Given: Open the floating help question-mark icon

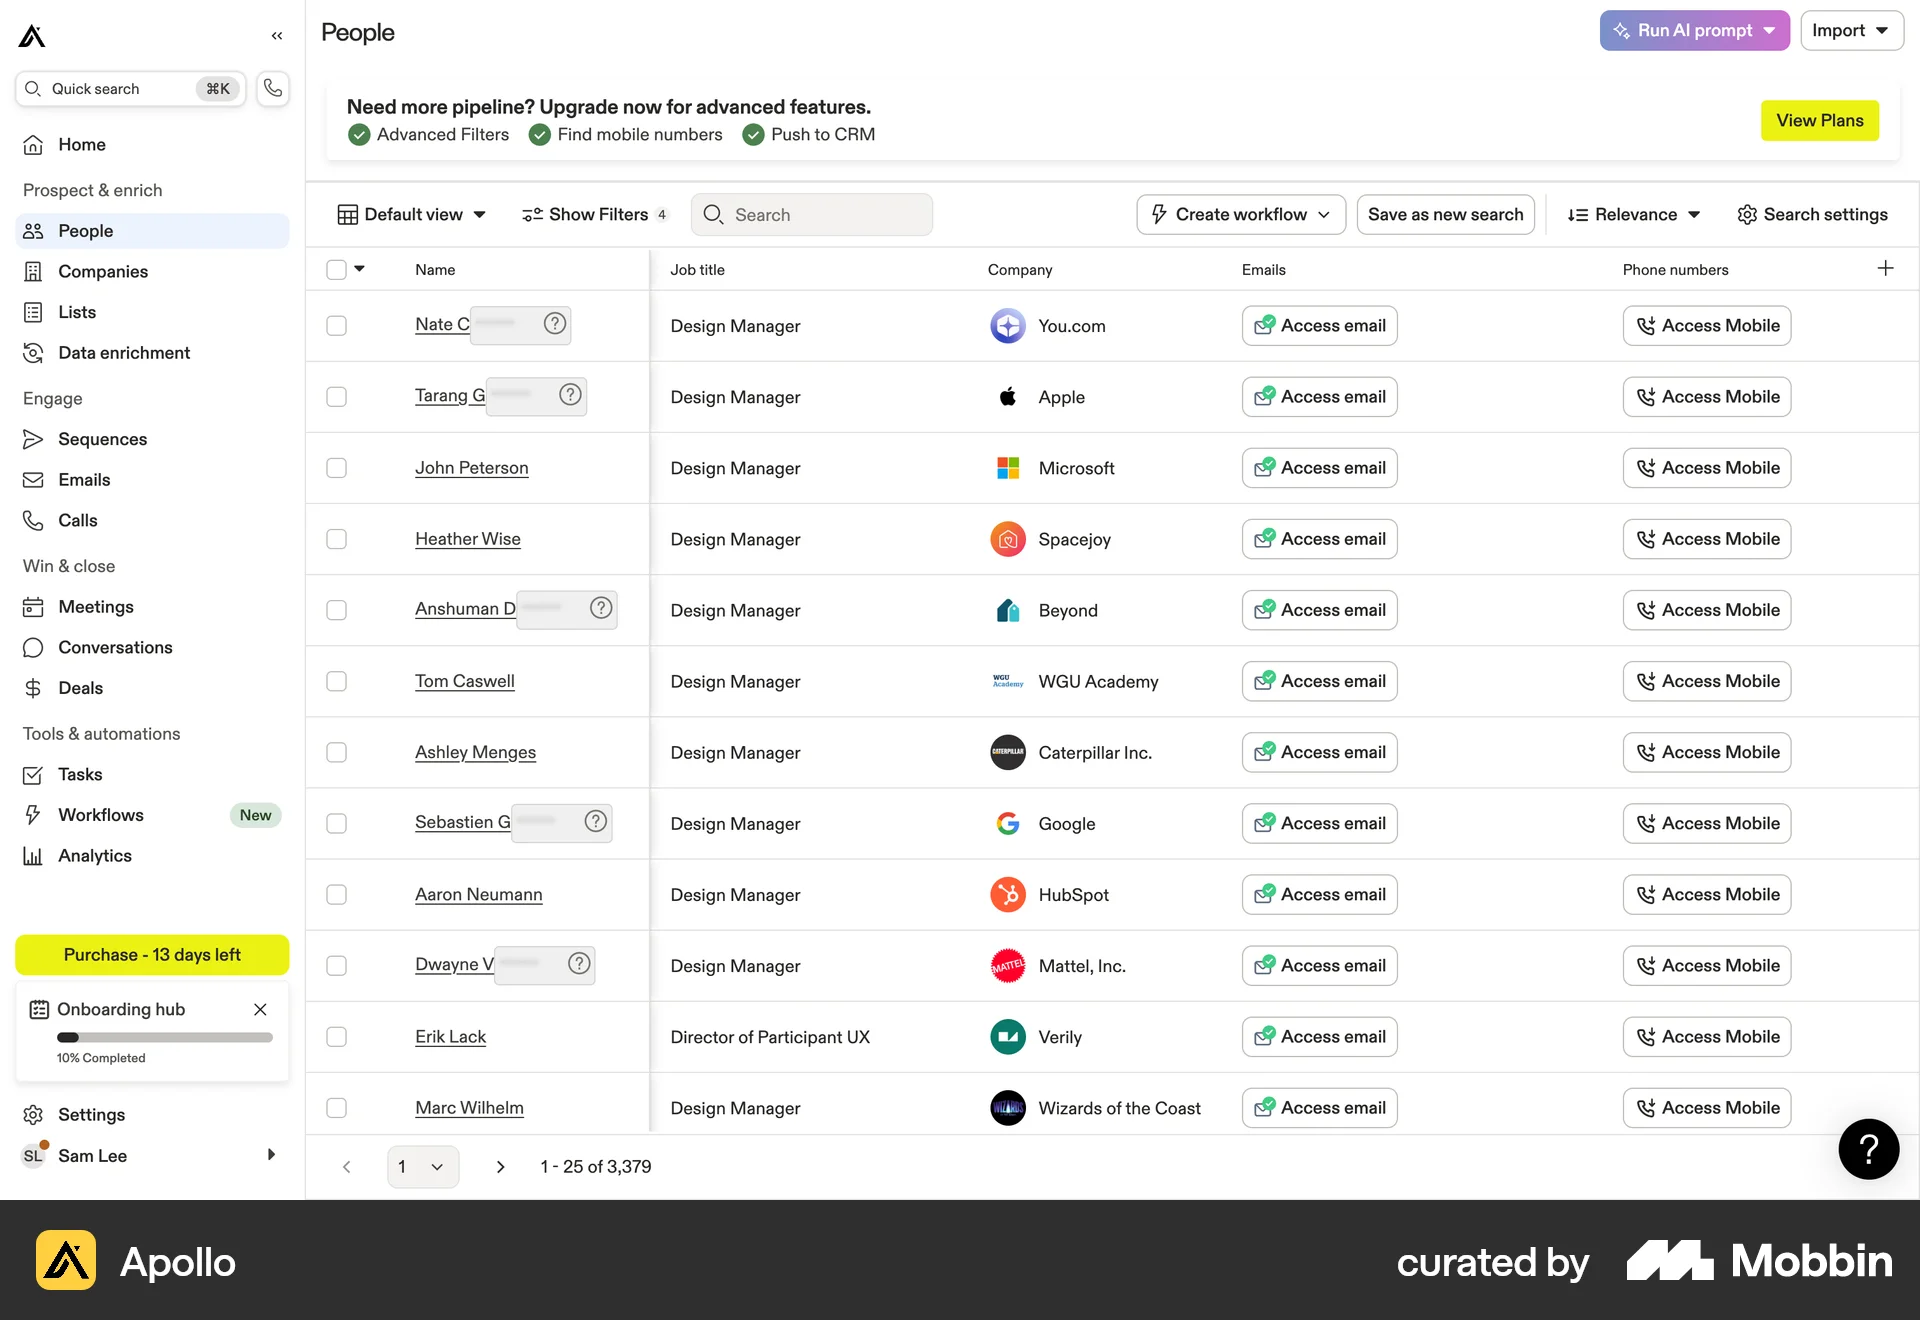Looking at the screenshot, I should coord(1868,1149).
